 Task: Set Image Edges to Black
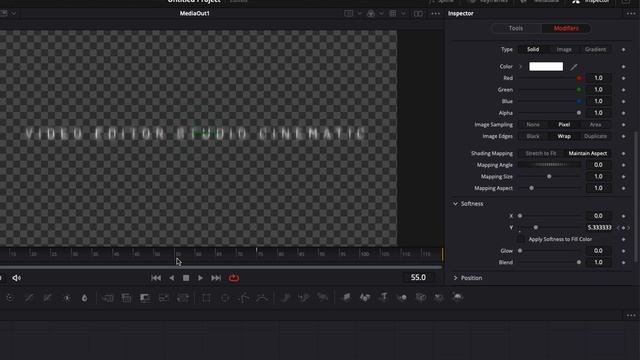click(533, 136)
